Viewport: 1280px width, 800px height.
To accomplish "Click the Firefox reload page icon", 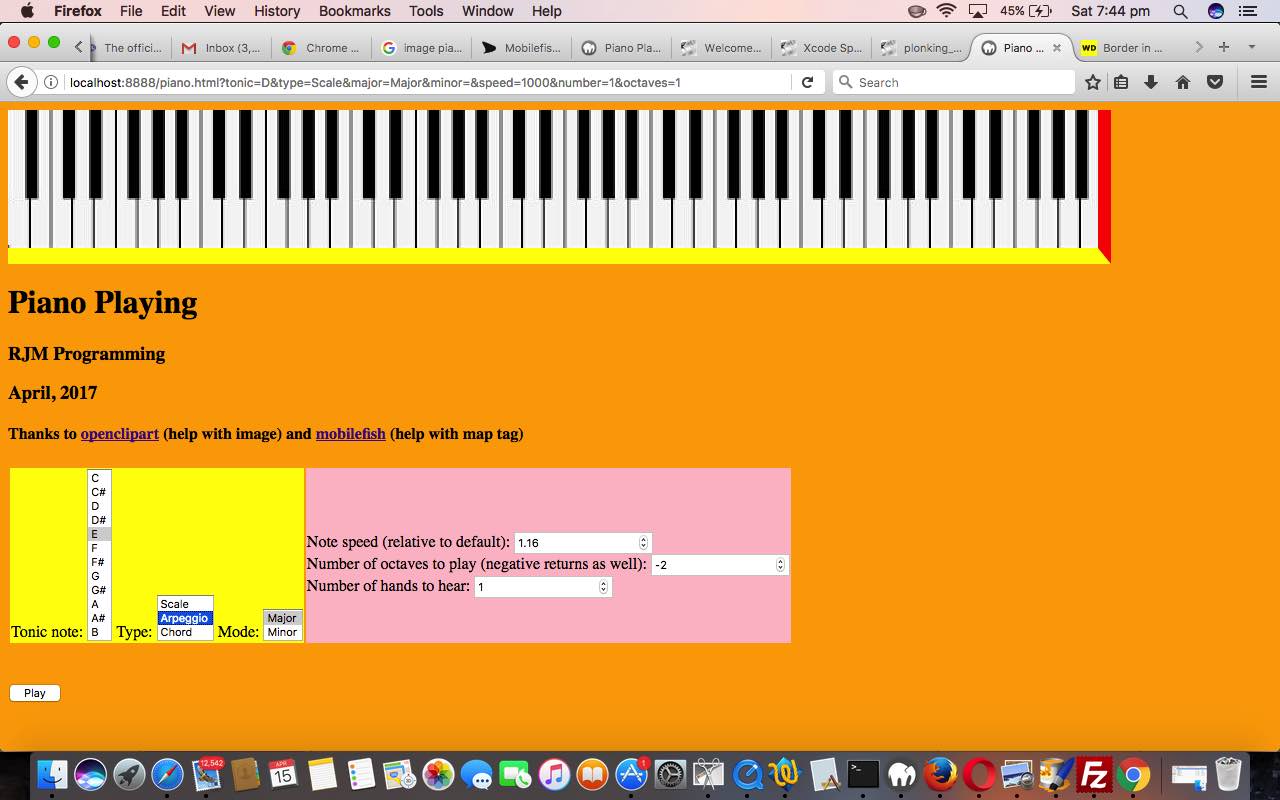I will coord(807,82).
